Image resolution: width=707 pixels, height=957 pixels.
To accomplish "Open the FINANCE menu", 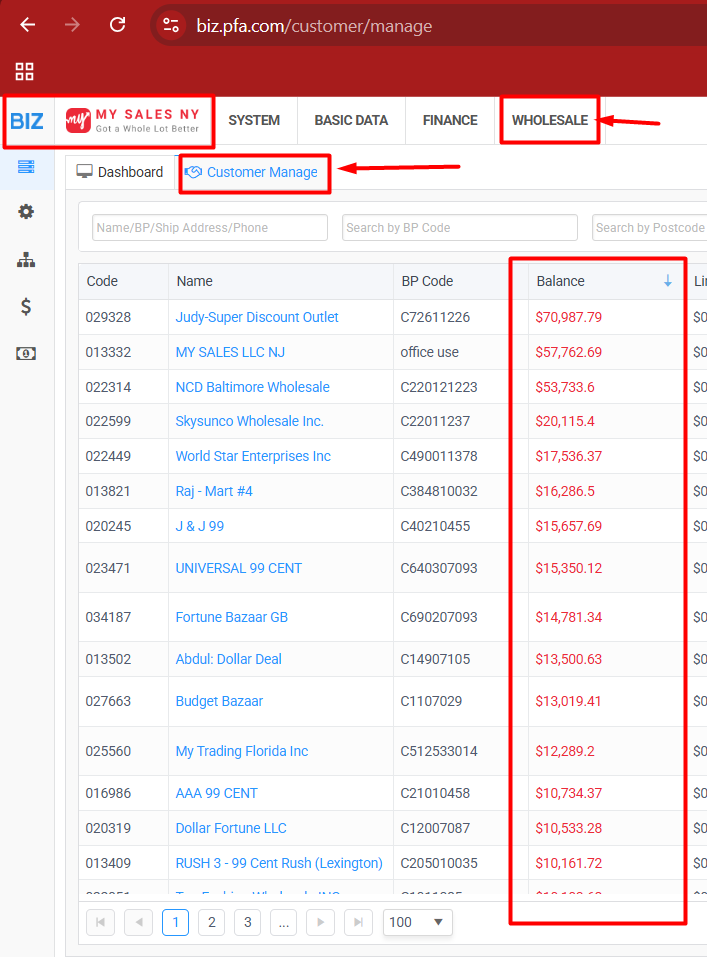I will pyautogui.click(x=450, y=120).
